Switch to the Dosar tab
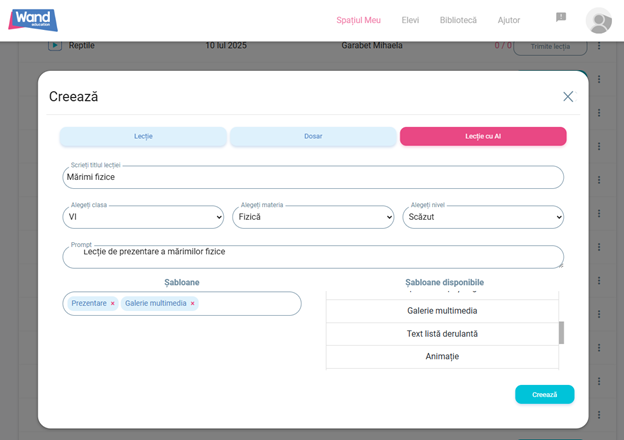This screenshot has width=624, height=440. 313,136
